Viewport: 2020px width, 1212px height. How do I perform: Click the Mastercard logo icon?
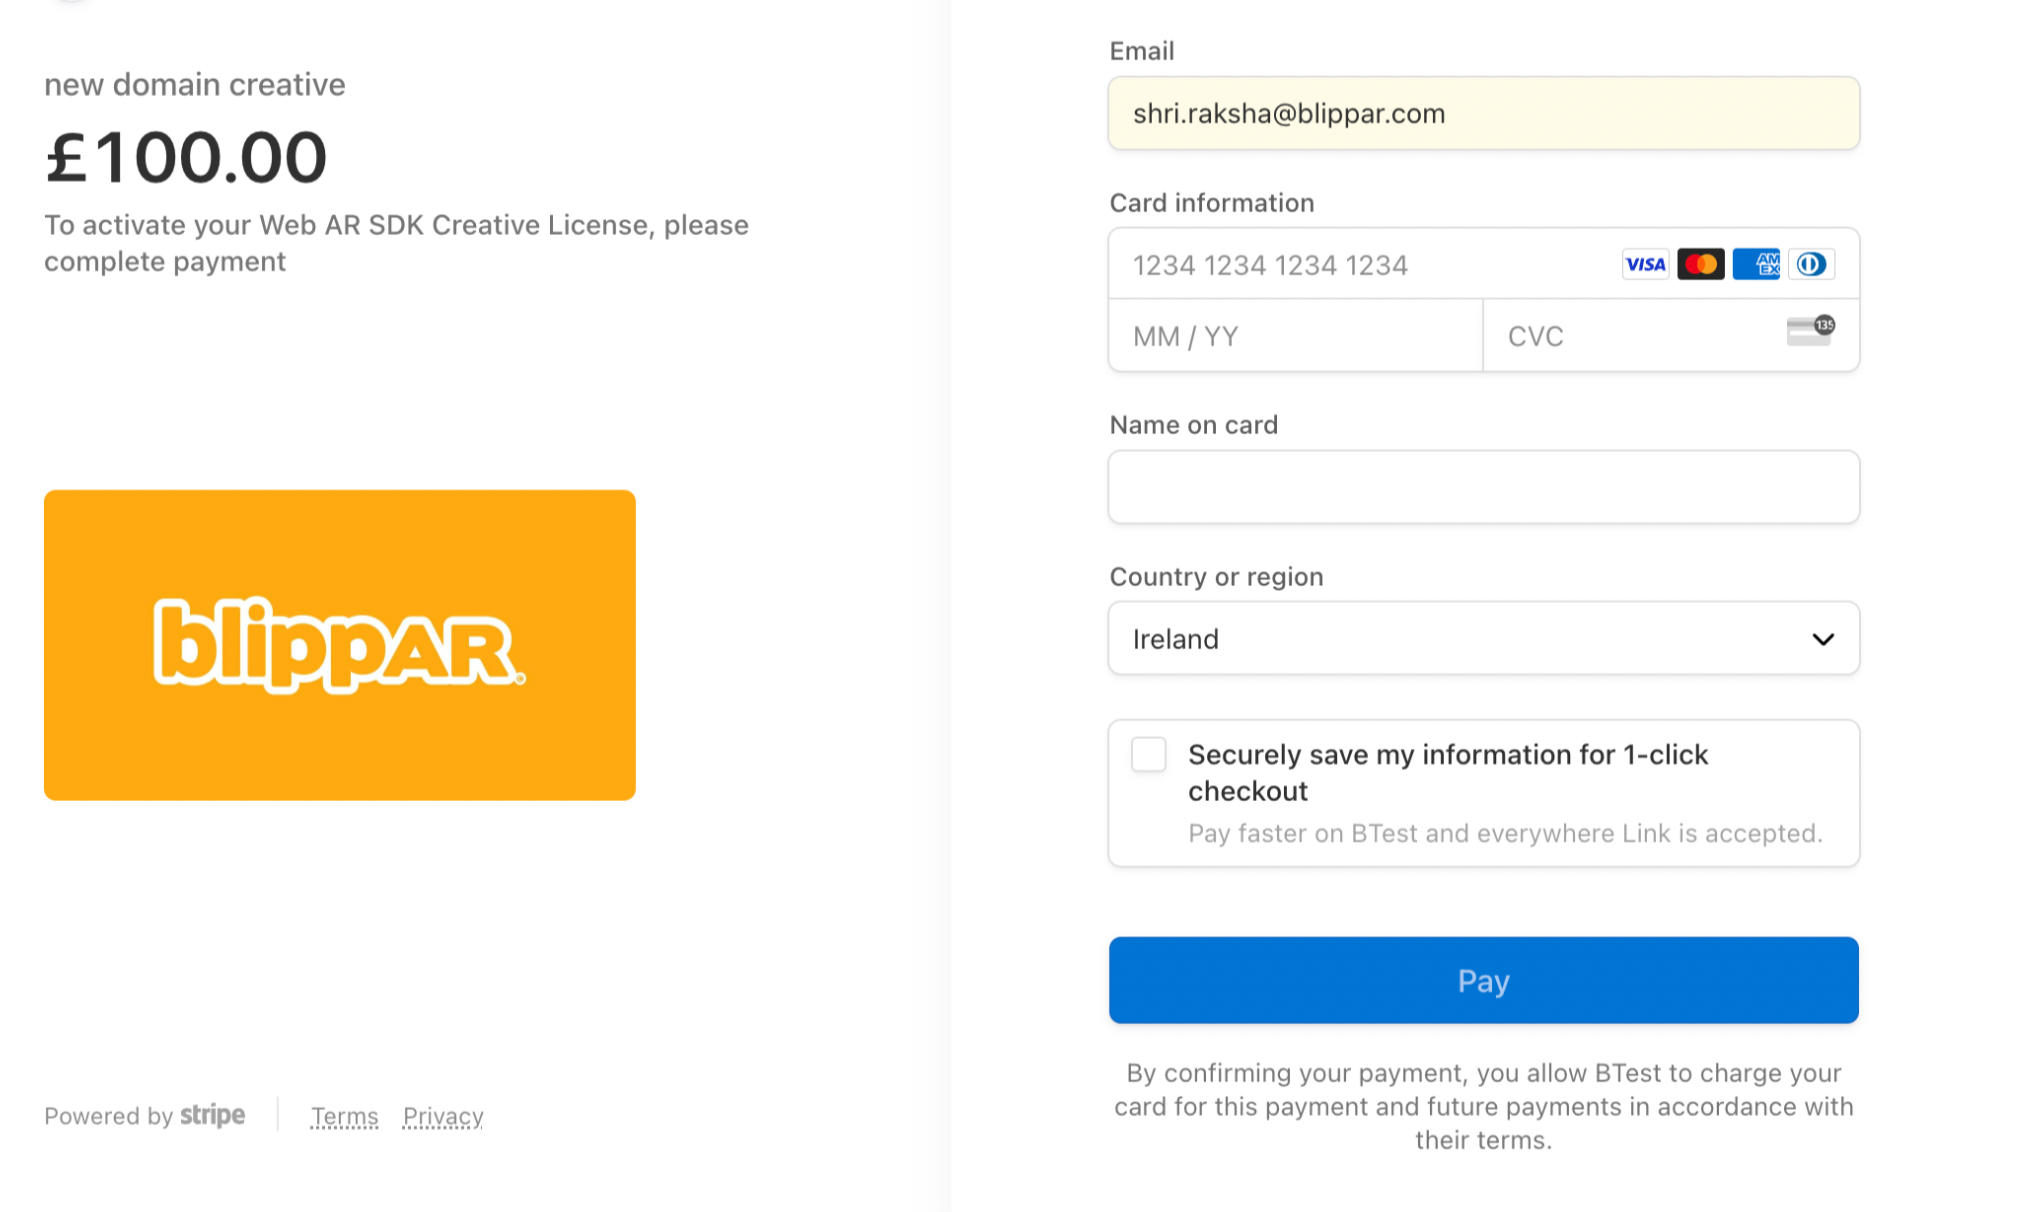pyautogui.click(x=1700, y=264)
